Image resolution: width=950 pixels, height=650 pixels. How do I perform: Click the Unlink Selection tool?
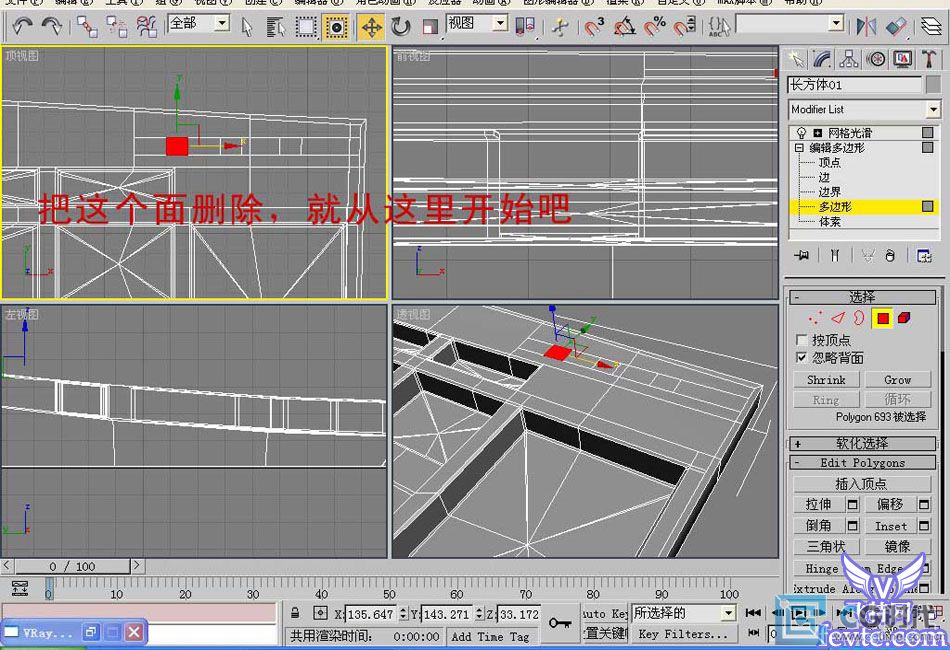tap(116, 27)
